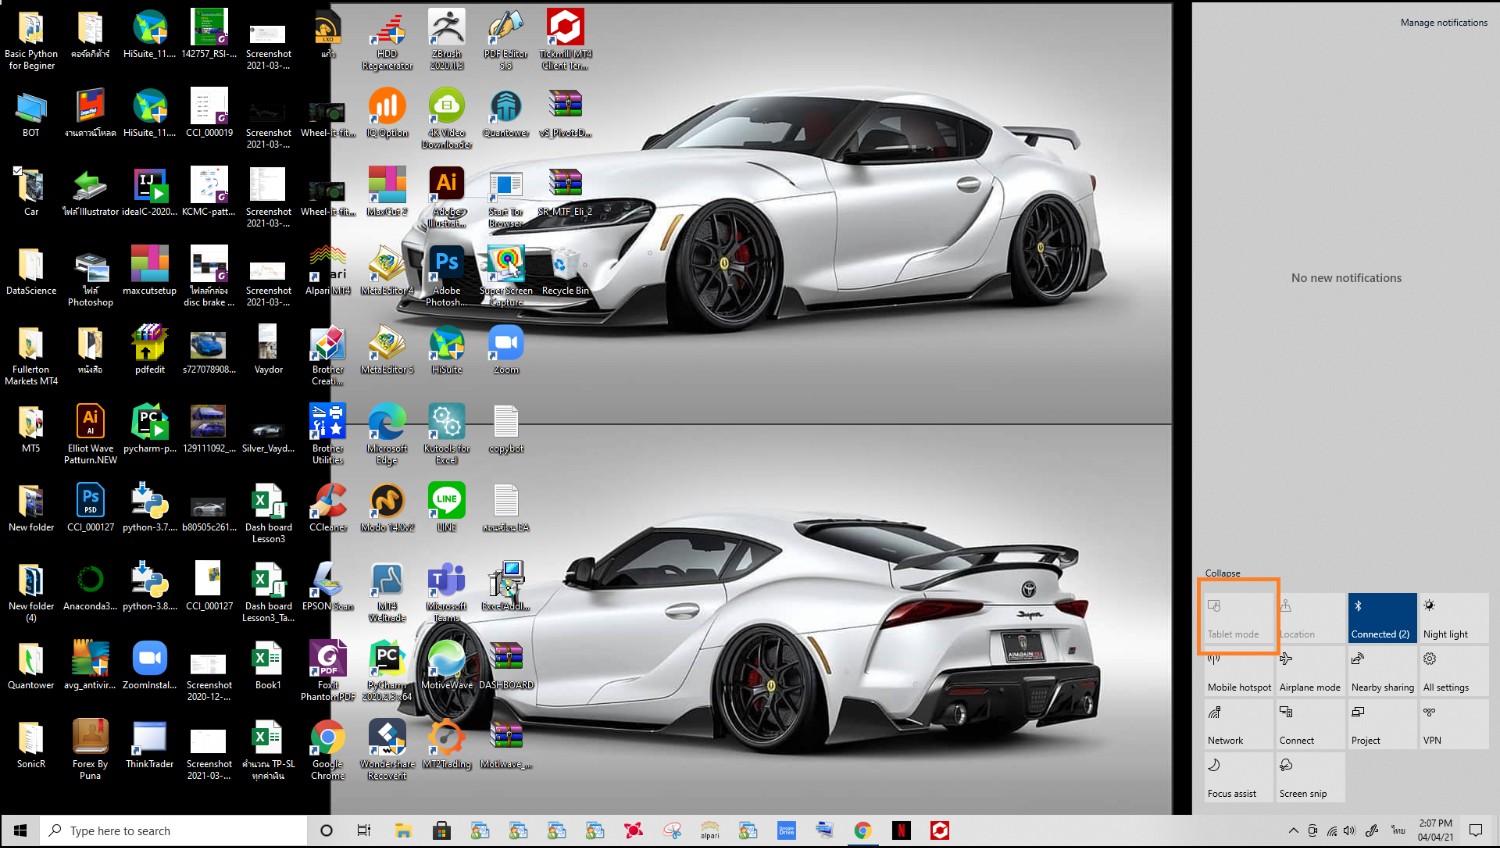
Task: Open the taskbar clock showing 2:07 PM
Action: click(1435, 830)
